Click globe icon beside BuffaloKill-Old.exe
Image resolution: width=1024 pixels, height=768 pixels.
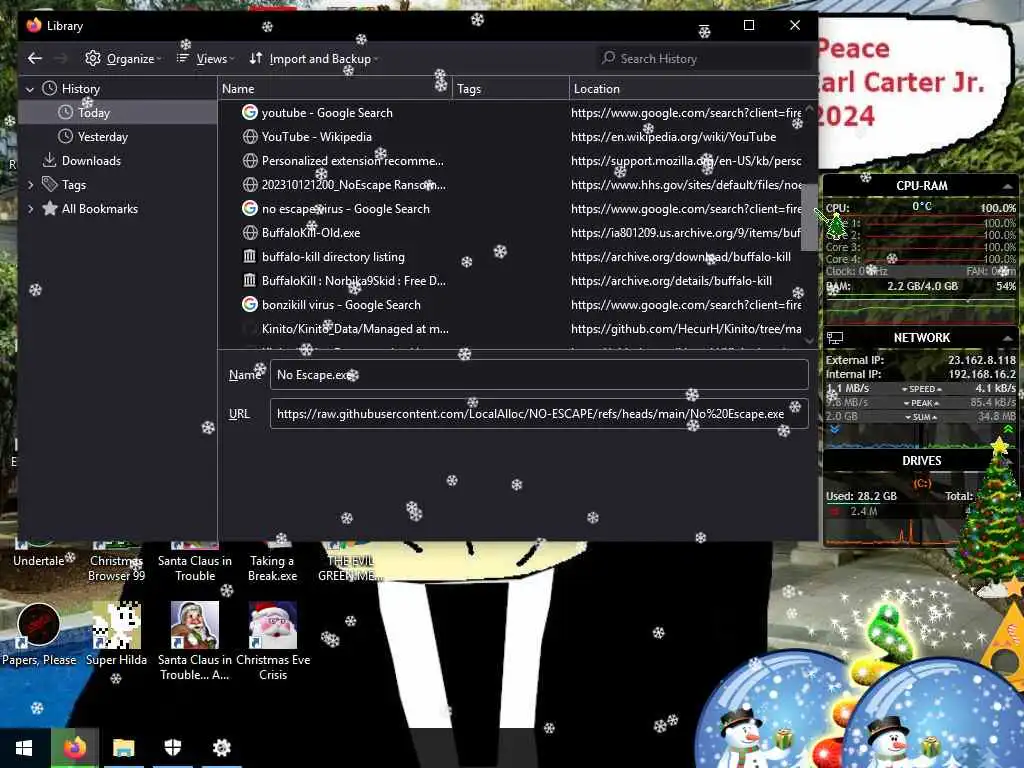coord(249,233)
